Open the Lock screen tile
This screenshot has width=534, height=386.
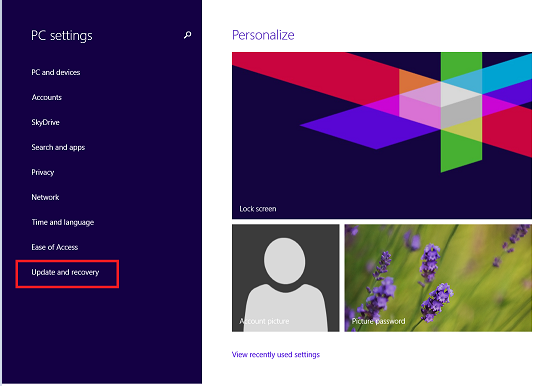[381, 135]
